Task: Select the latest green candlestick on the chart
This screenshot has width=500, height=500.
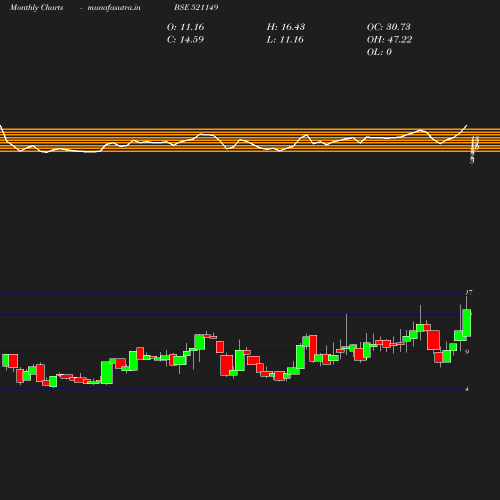Action: coord(467,323)
